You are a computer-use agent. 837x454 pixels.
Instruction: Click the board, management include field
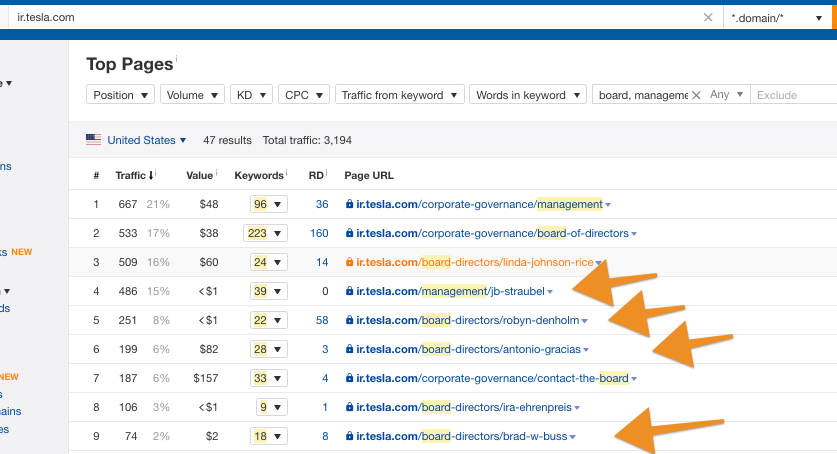(x=643, y=95)
